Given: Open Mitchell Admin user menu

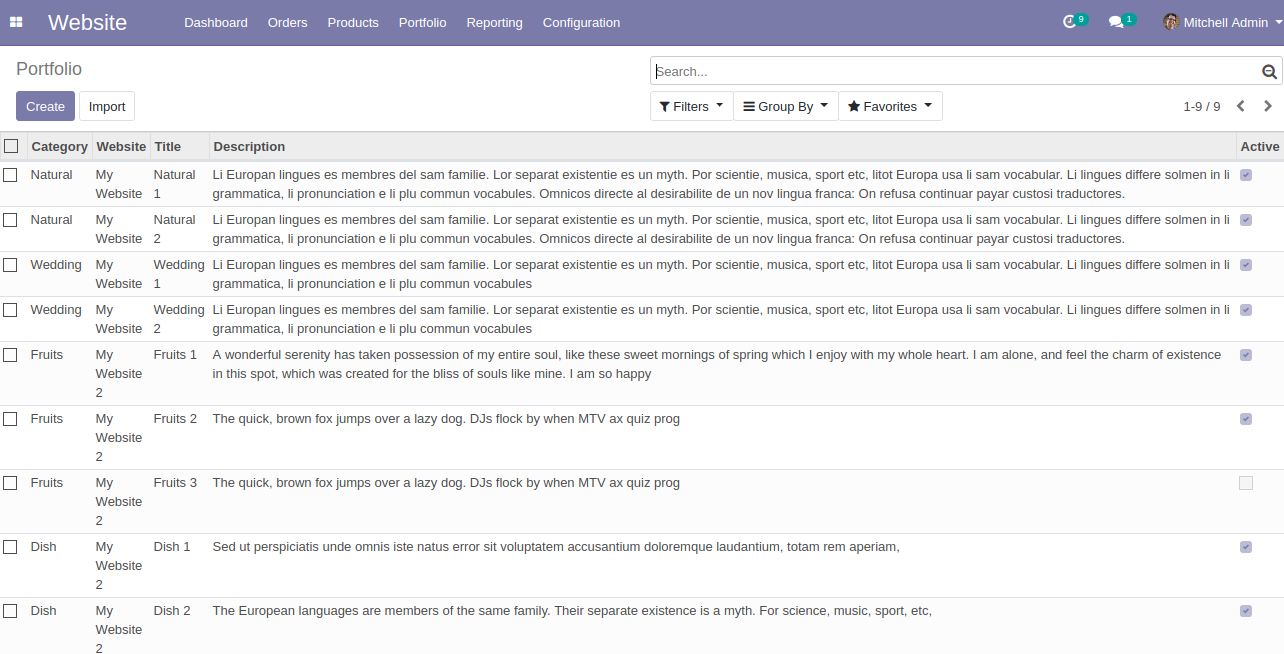Looking at the screenshot, I should [x=1223, y=22].
